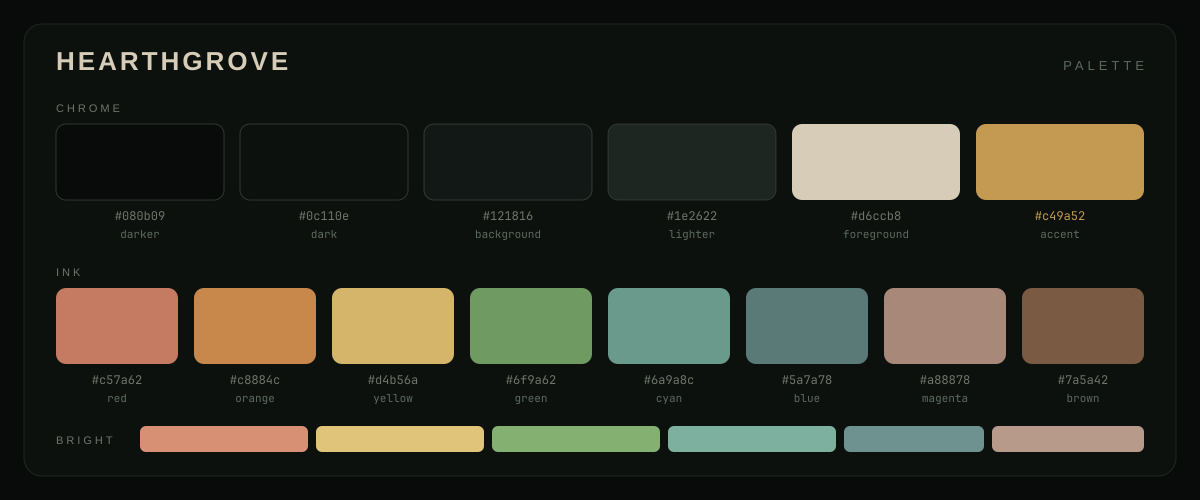
Task: Click the hex code #d6ccb8
Action: pos(876,216)
